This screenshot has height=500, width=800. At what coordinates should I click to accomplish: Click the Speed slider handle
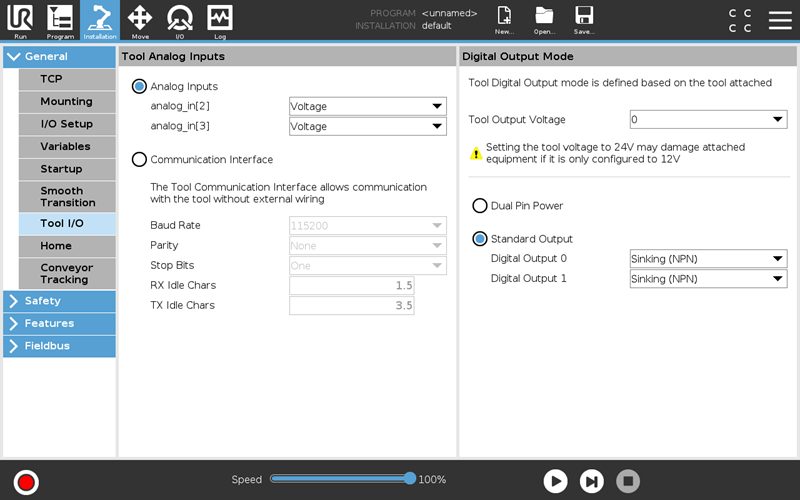click(x=410, y=479)
